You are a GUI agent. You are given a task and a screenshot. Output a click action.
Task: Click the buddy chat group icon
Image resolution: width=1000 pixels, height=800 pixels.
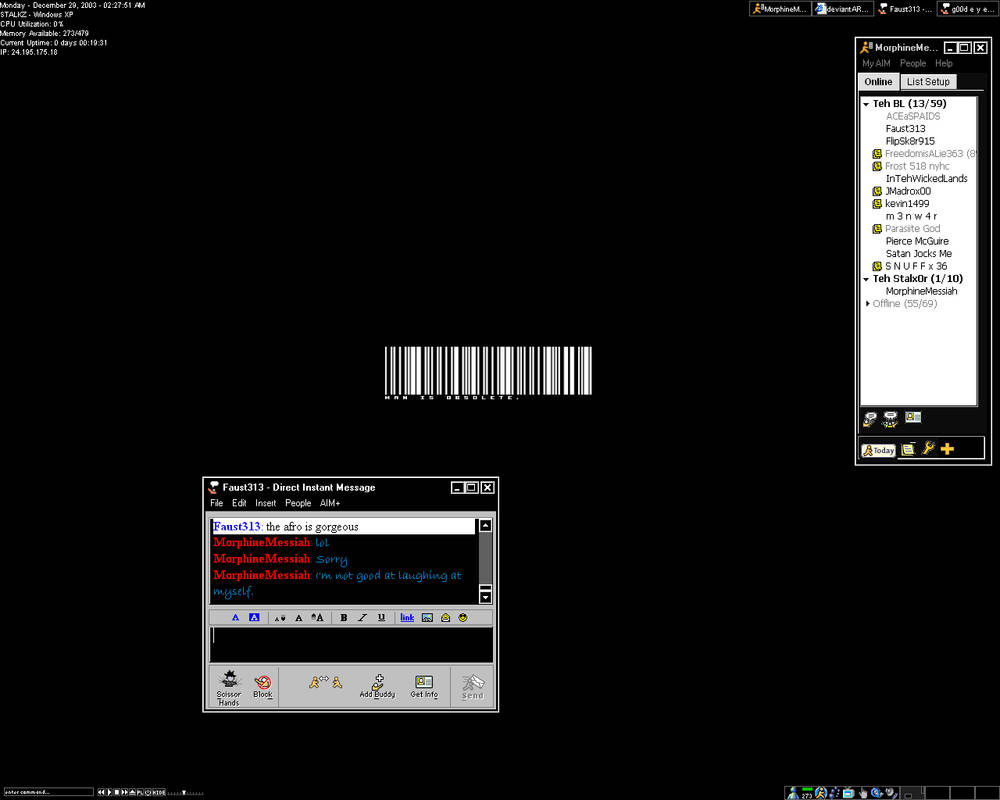pyautogui.click(x=890, y=419)
